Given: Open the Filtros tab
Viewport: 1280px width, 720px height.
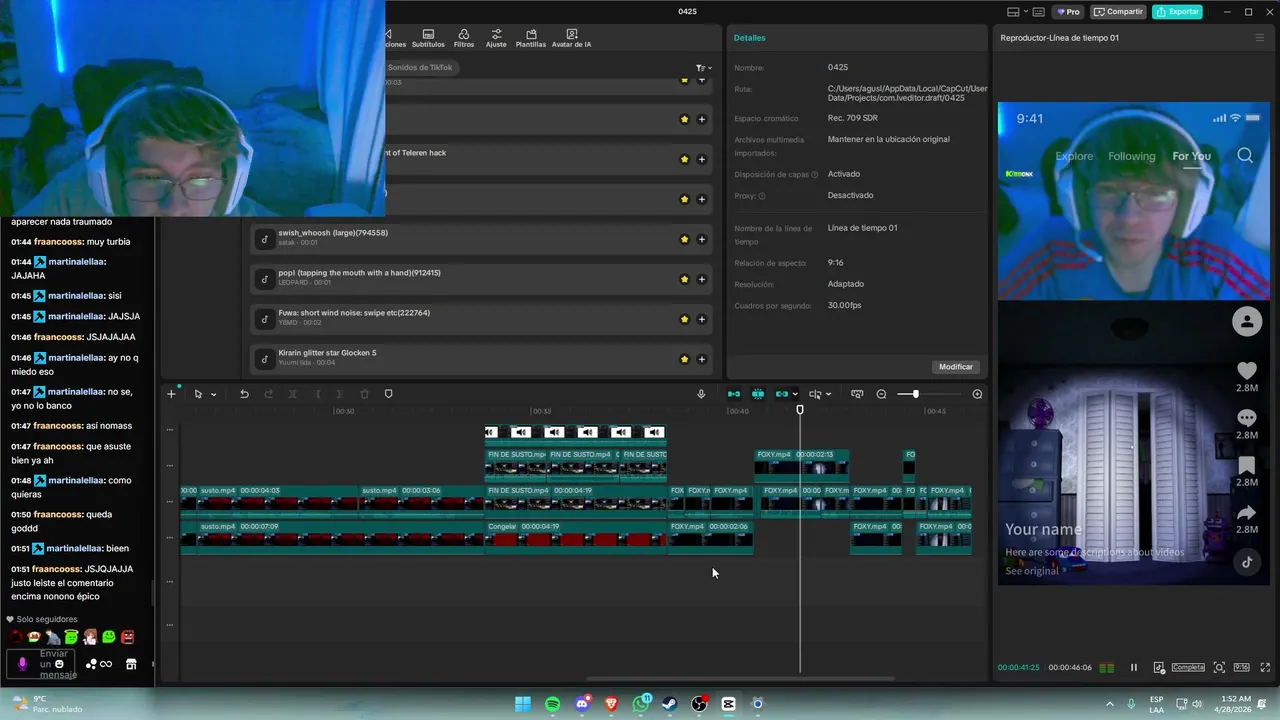Looking at the screenshot, I should pyautogui.click(x=464, y=39).
